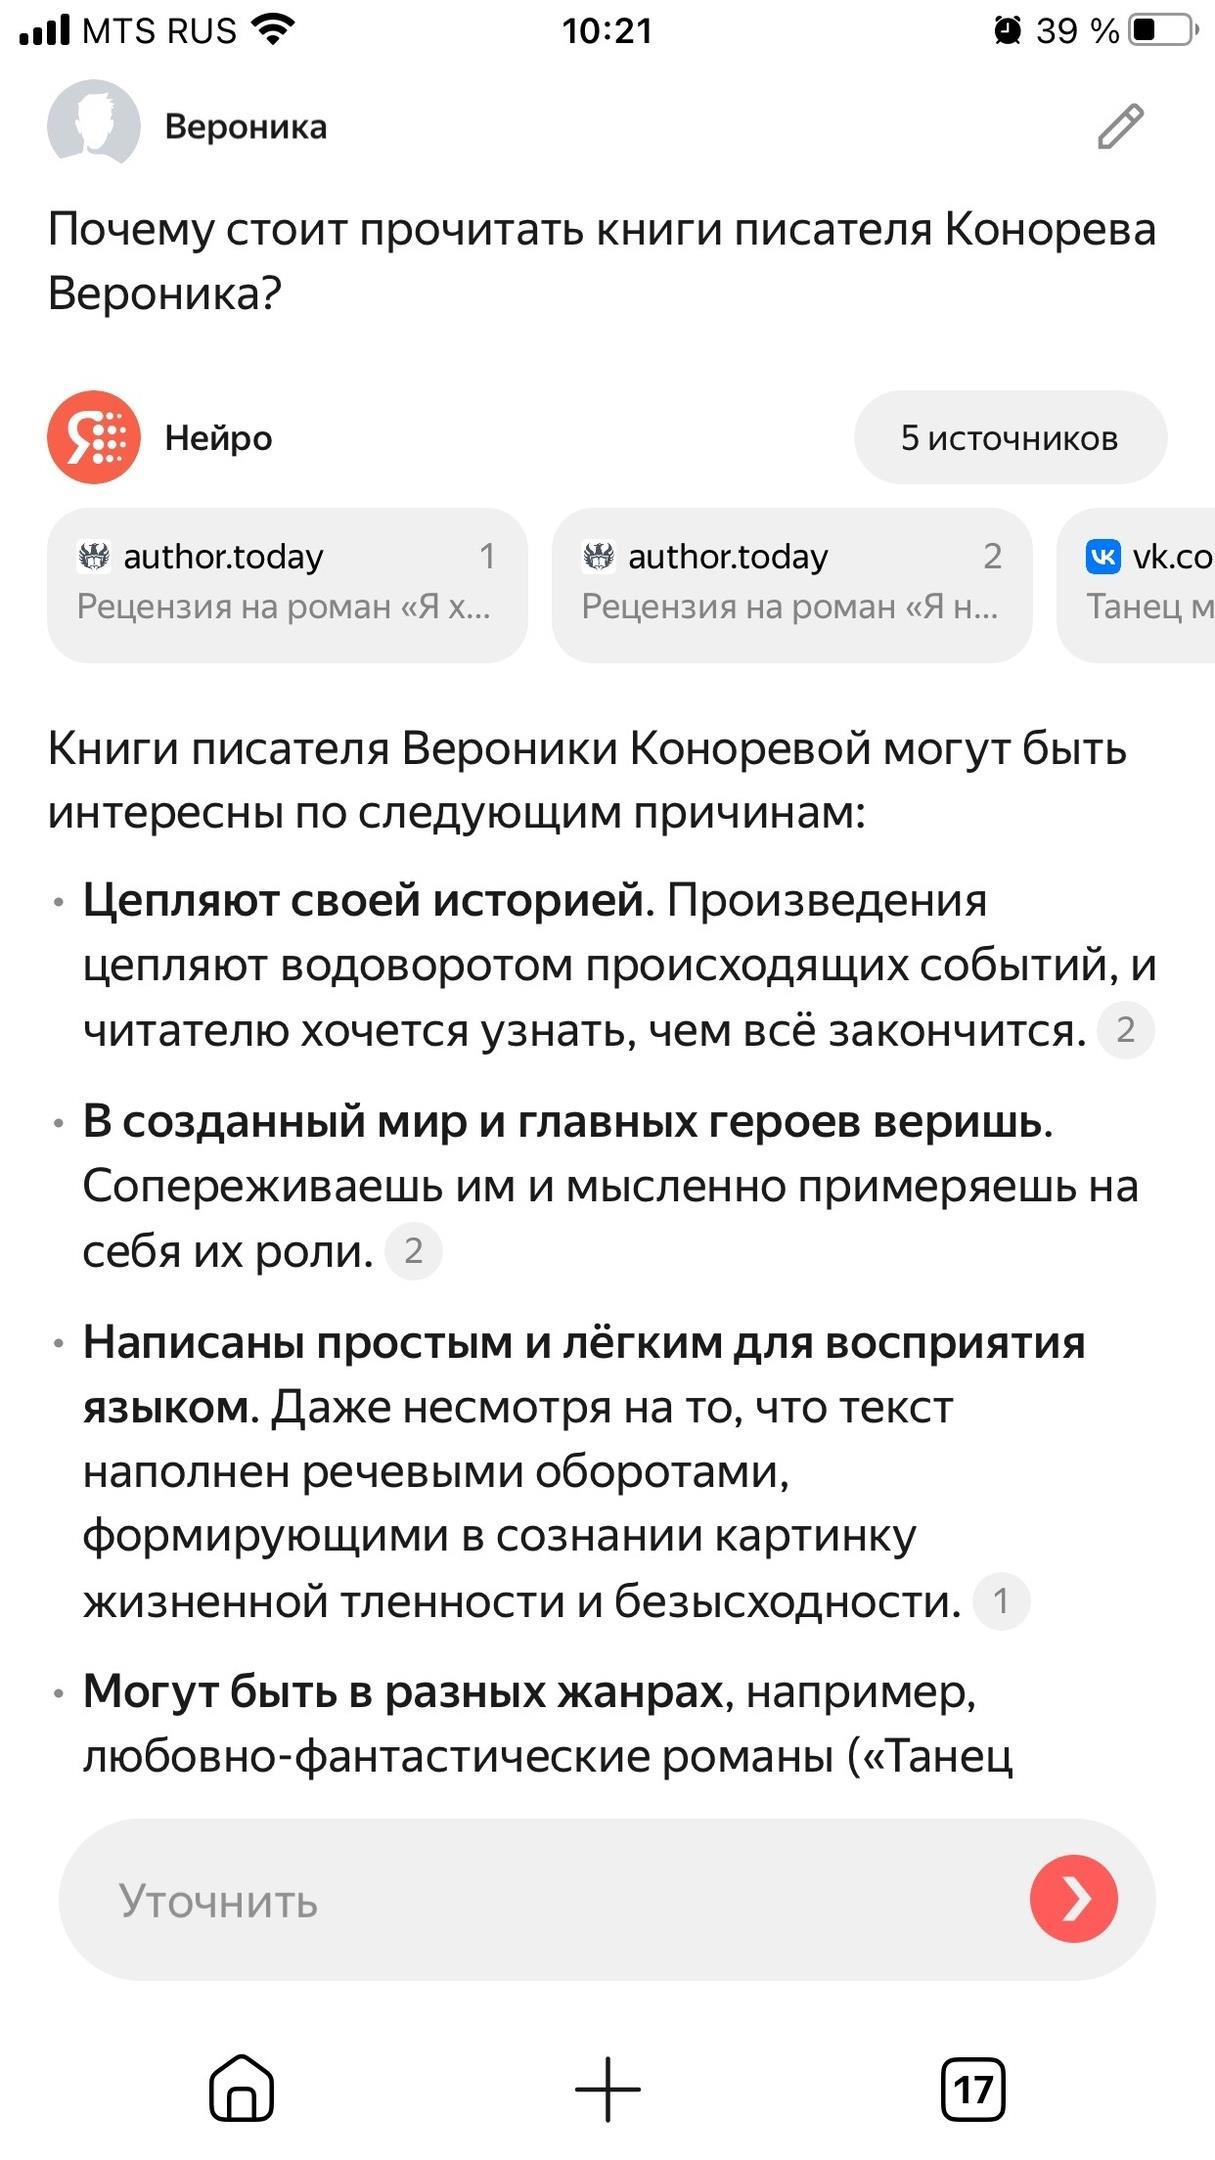Open the 5 источников sources list
The height and width of the screenshot is (2160, 1215).
[x=1009, y=437]
